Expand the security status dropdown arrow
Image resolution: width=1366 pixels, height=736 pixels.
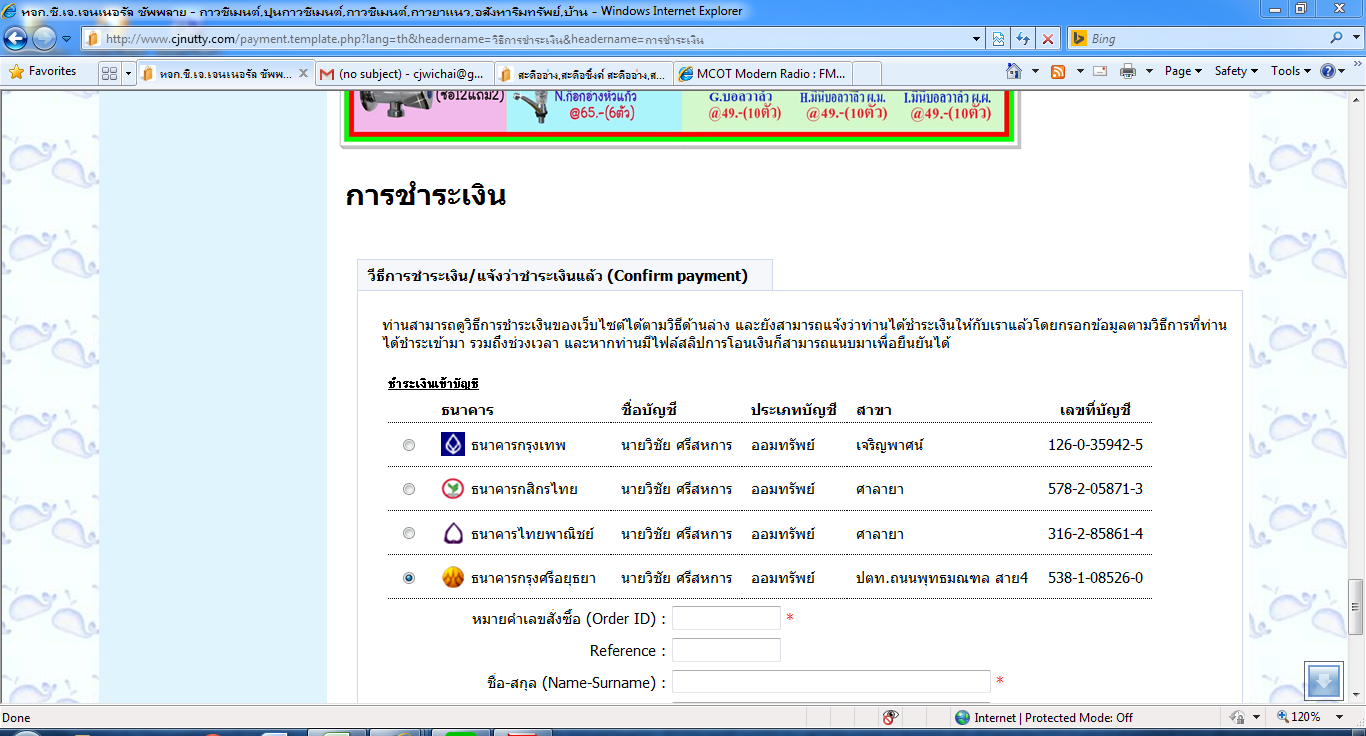(x=1254, y=717)
